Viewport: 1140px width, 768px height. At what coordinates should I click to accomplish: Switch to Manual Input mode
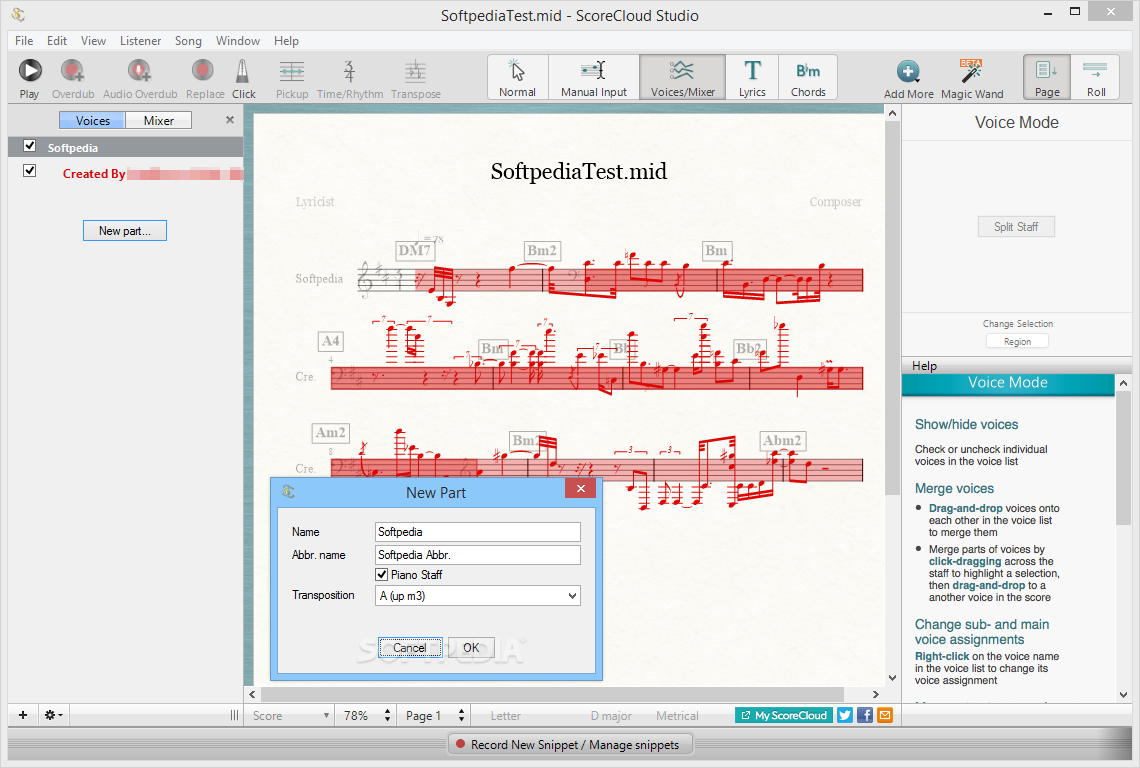(x=594, y=77)
